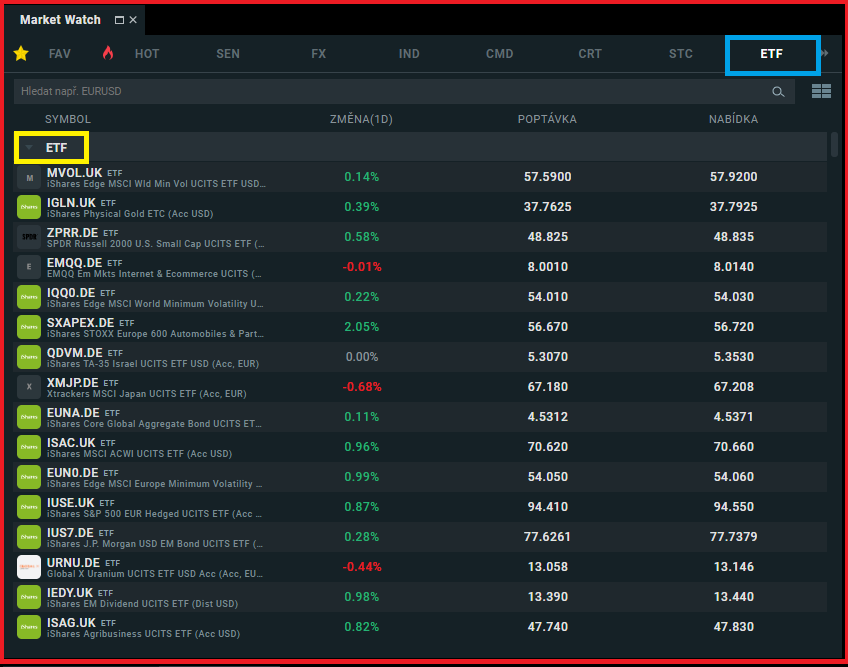Click the IGLN.UK iShares logo icon
This screenshot has width=848, height=667.
(29, 207)
